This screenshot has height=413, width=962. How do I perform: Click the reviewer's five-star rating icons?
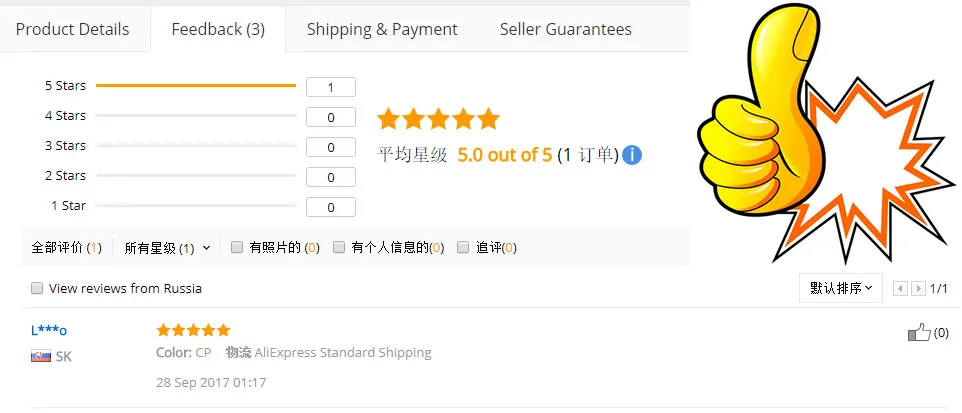tap(193, 330)
